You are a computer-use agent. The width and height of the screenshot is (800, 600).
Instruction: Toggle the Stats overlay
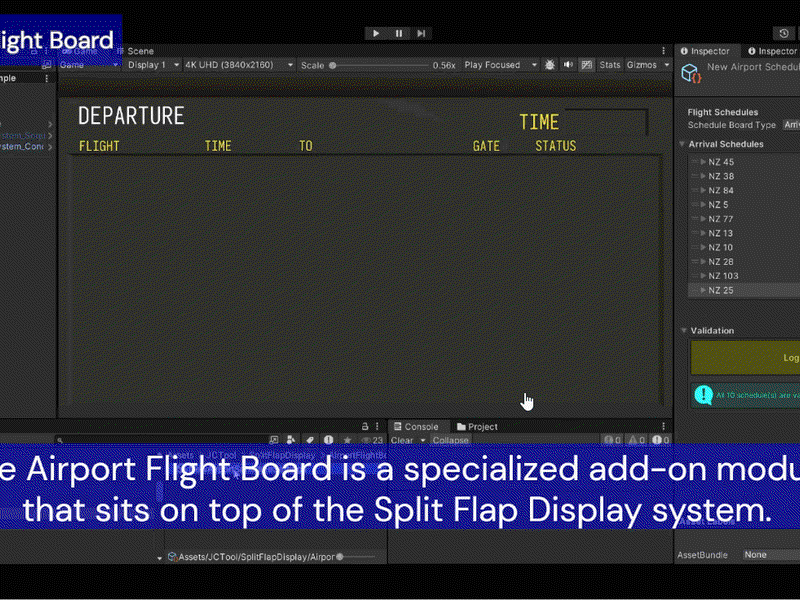pos(610,65)
